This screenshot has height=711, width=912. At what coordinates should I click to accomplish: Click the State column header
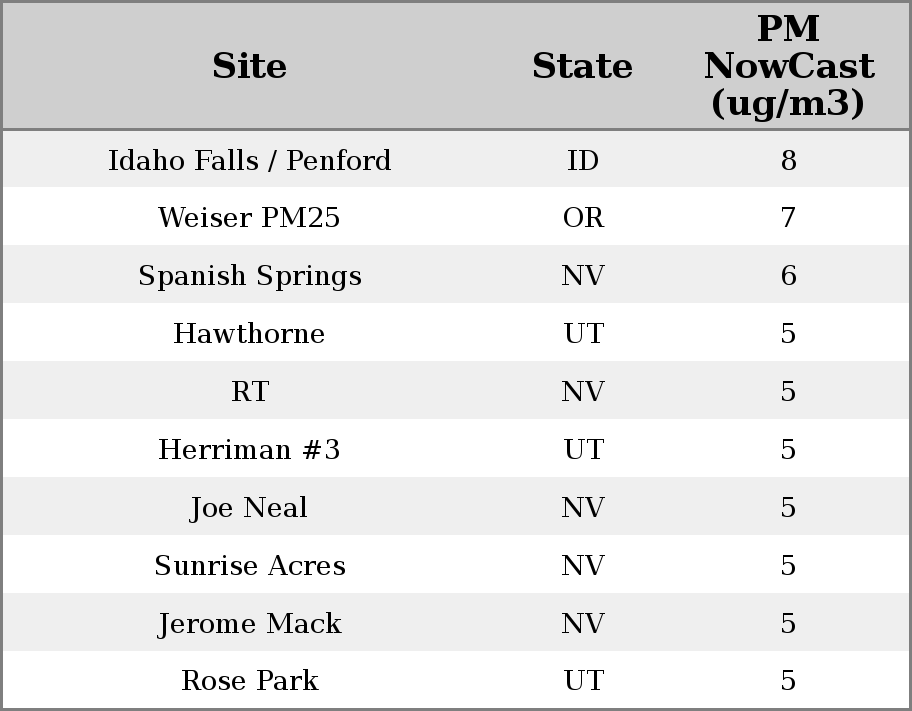(x=582, y=66)
